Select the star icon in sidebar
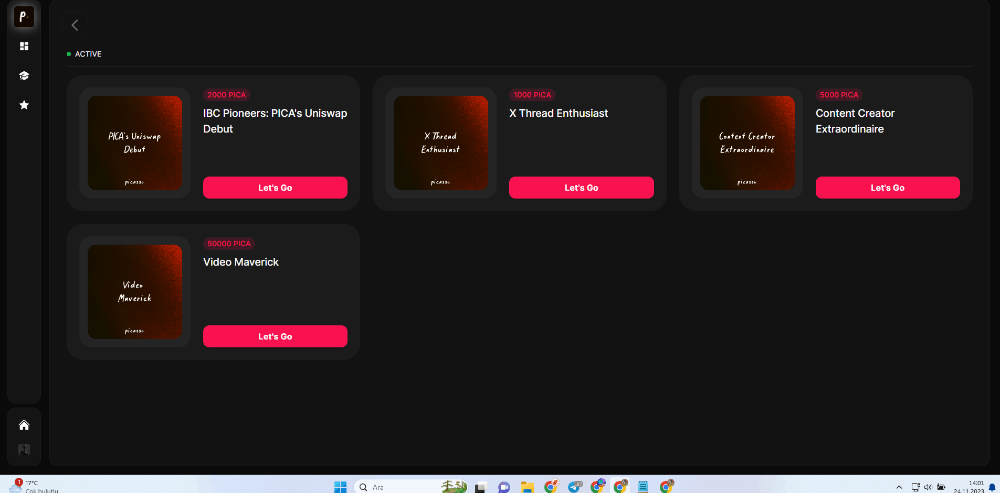This screenshot has width=1000, height=493. coord(24,104)
